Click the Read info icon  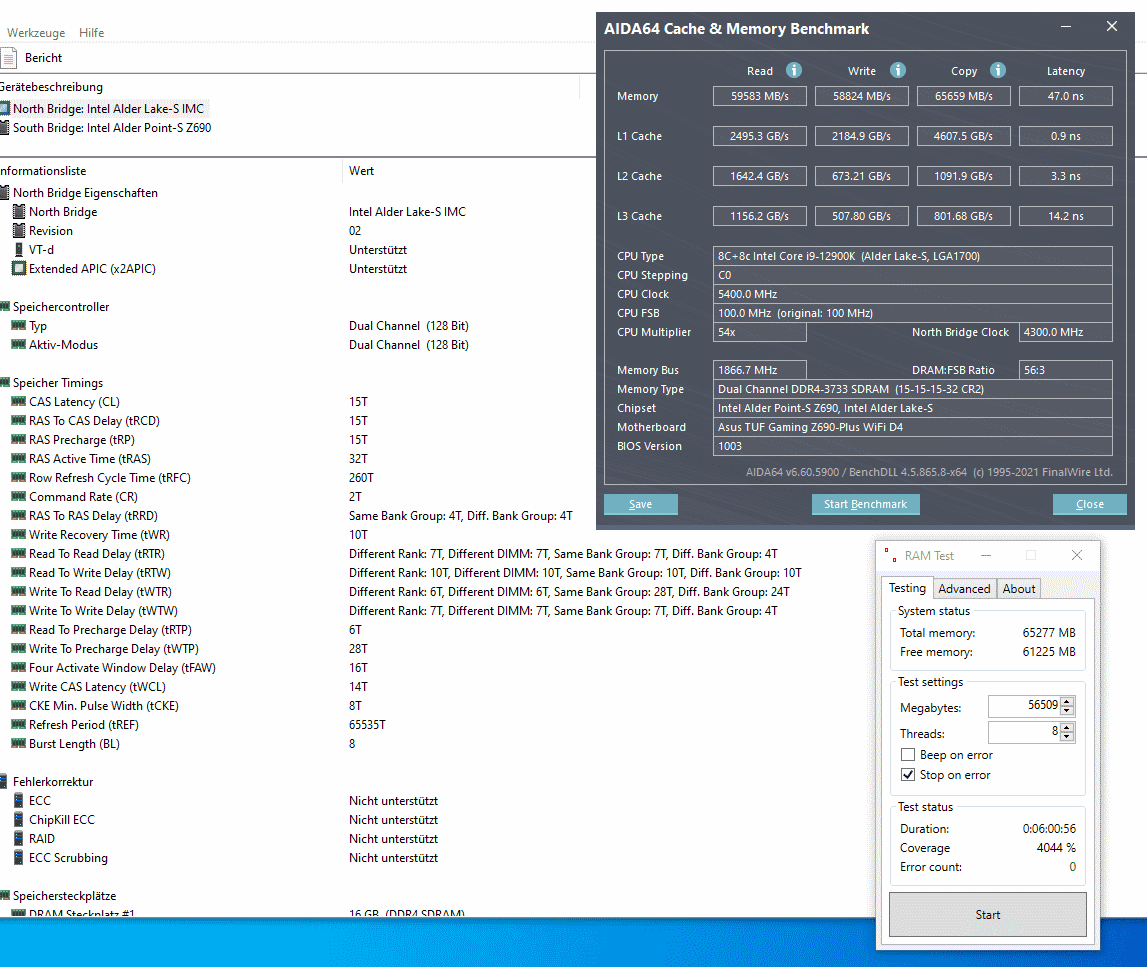[794, 70]
